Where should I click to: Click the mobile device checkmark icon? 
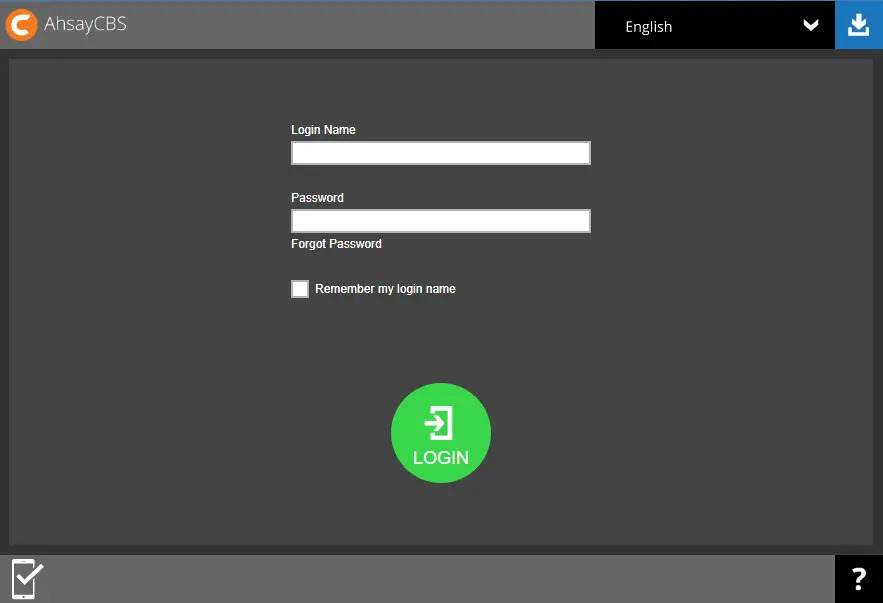tap(26, 579)
